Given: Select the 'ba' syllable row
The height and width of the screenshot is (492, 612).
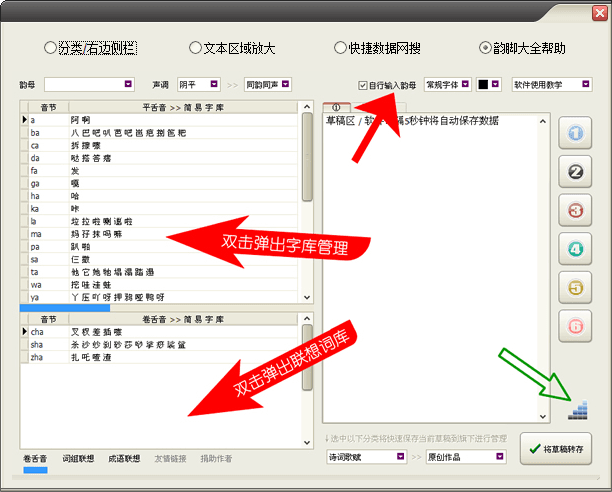Looking at the screenshot, I should point(161,133).
